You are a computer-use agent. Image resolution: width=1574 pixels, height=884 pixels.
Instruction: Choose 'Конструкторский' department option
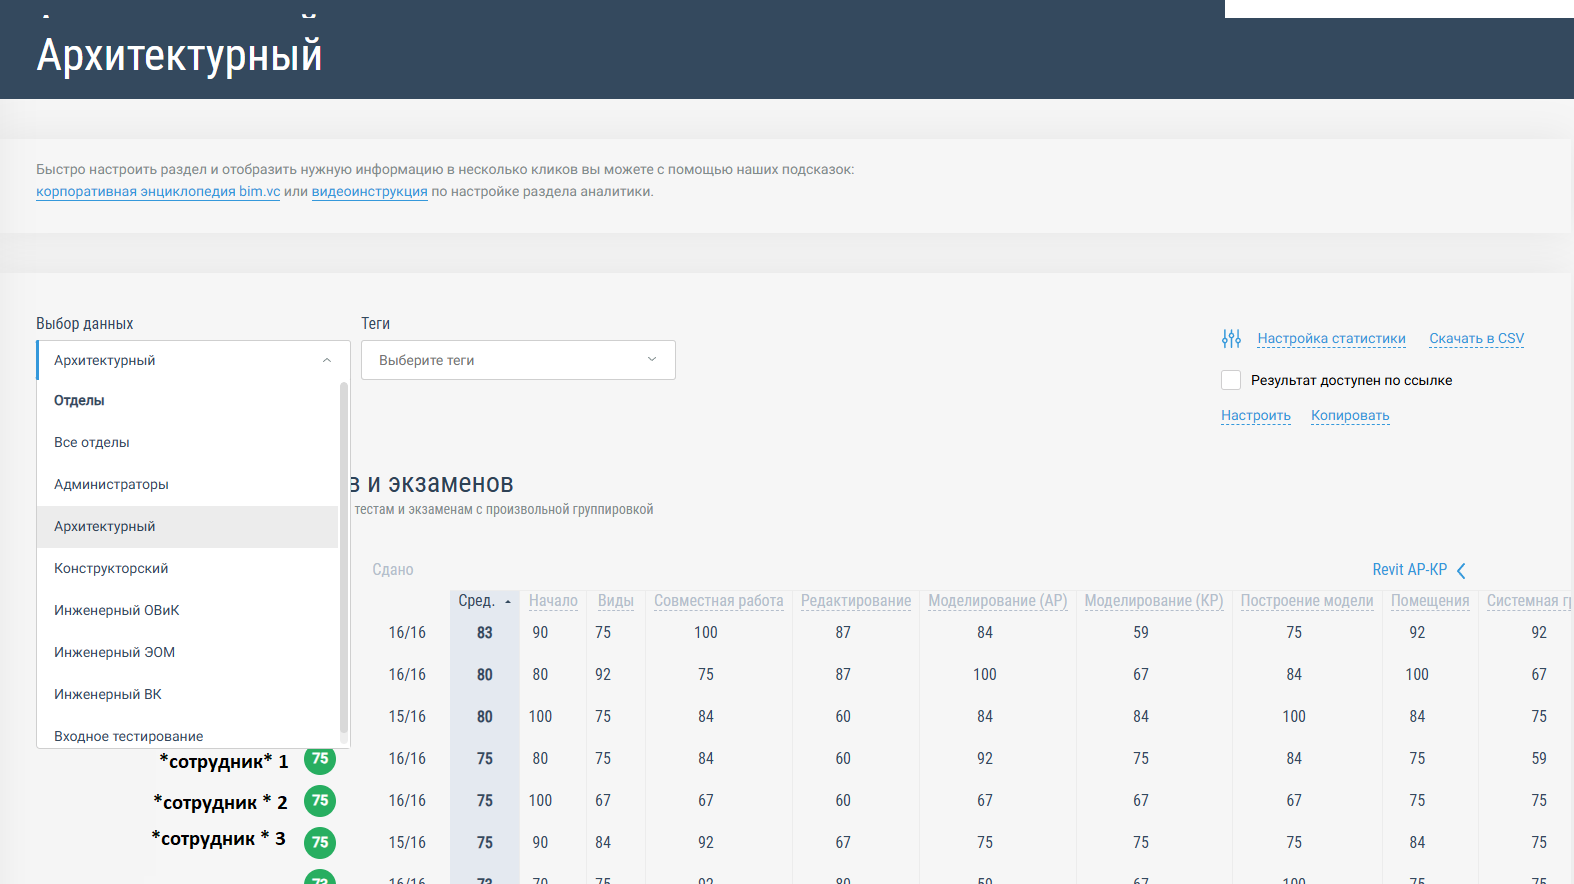[111, 569]
